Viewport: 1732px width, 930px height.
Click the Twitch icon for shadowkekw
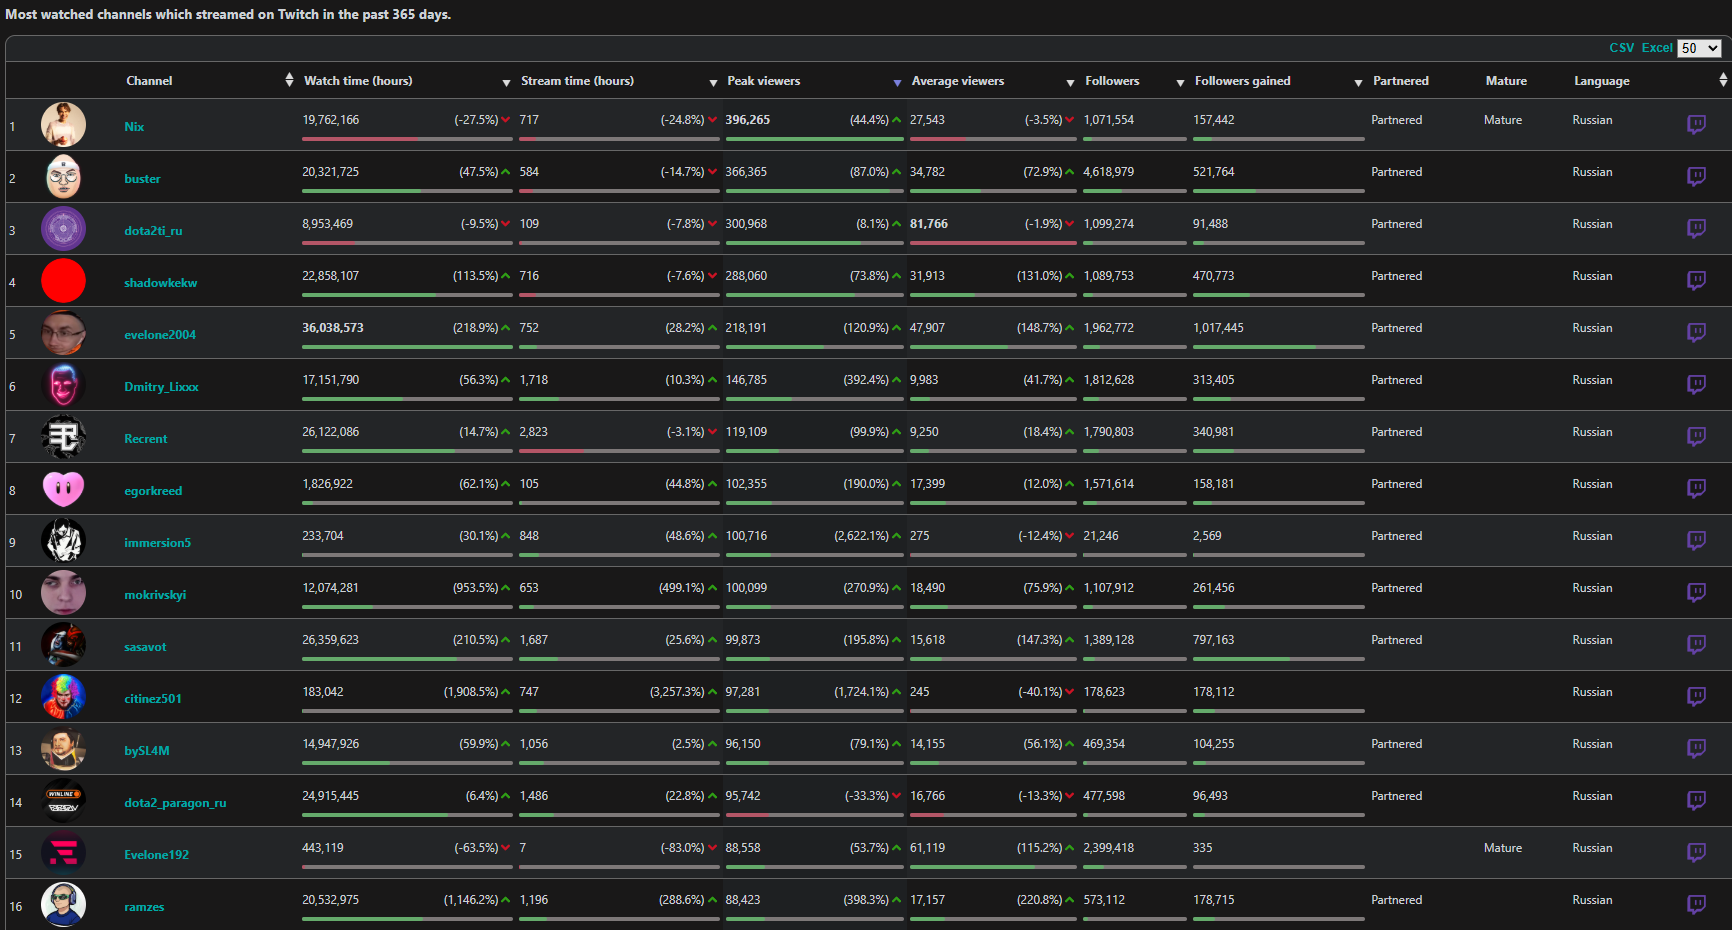pos(1696,280)
